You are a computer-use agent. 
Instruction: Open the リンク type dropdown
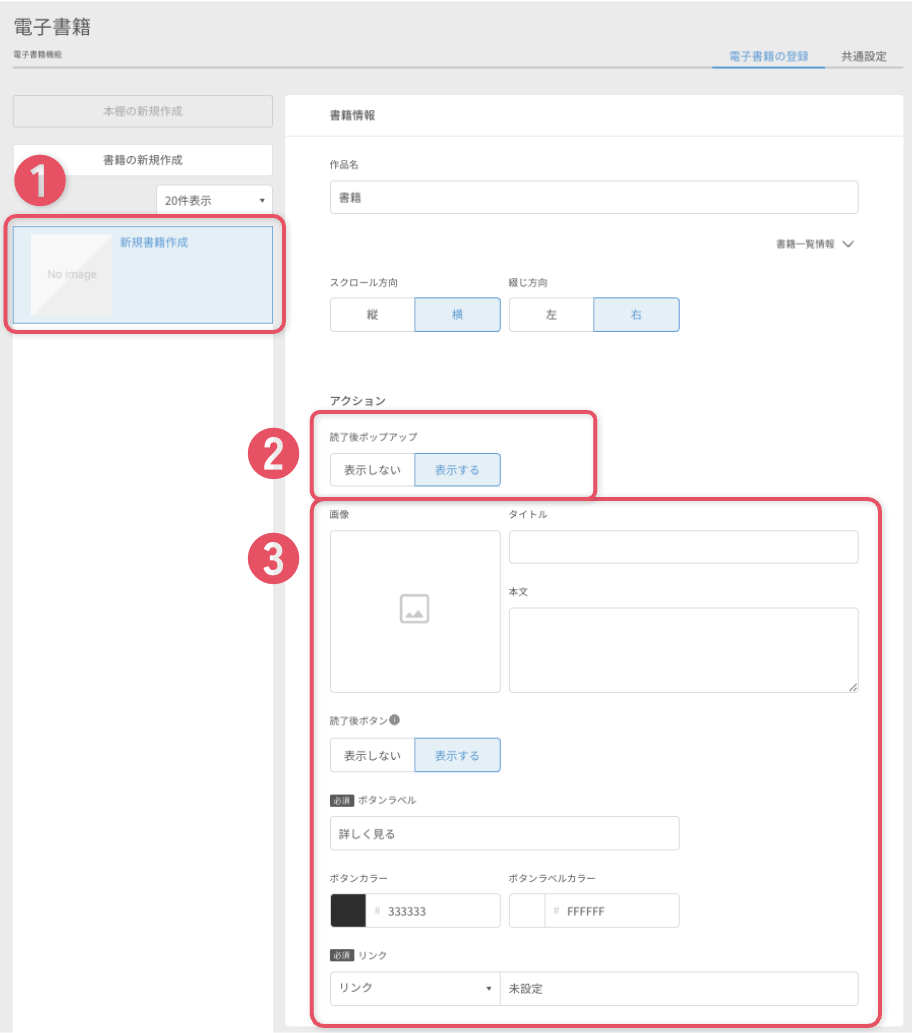(x=415, y=988)
